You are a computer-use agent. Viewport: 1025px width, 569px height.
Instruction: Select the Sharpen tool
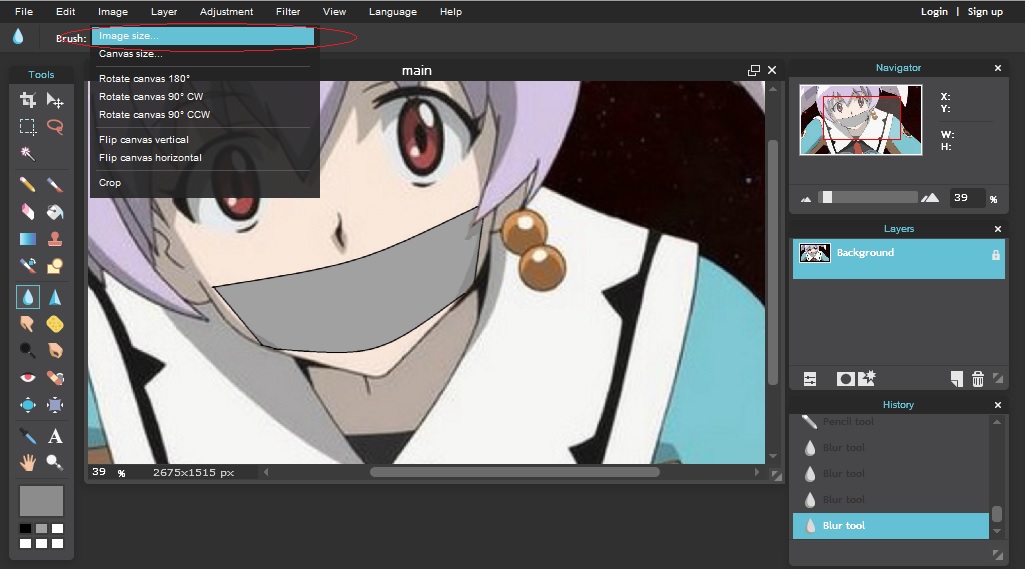(55, 297)
